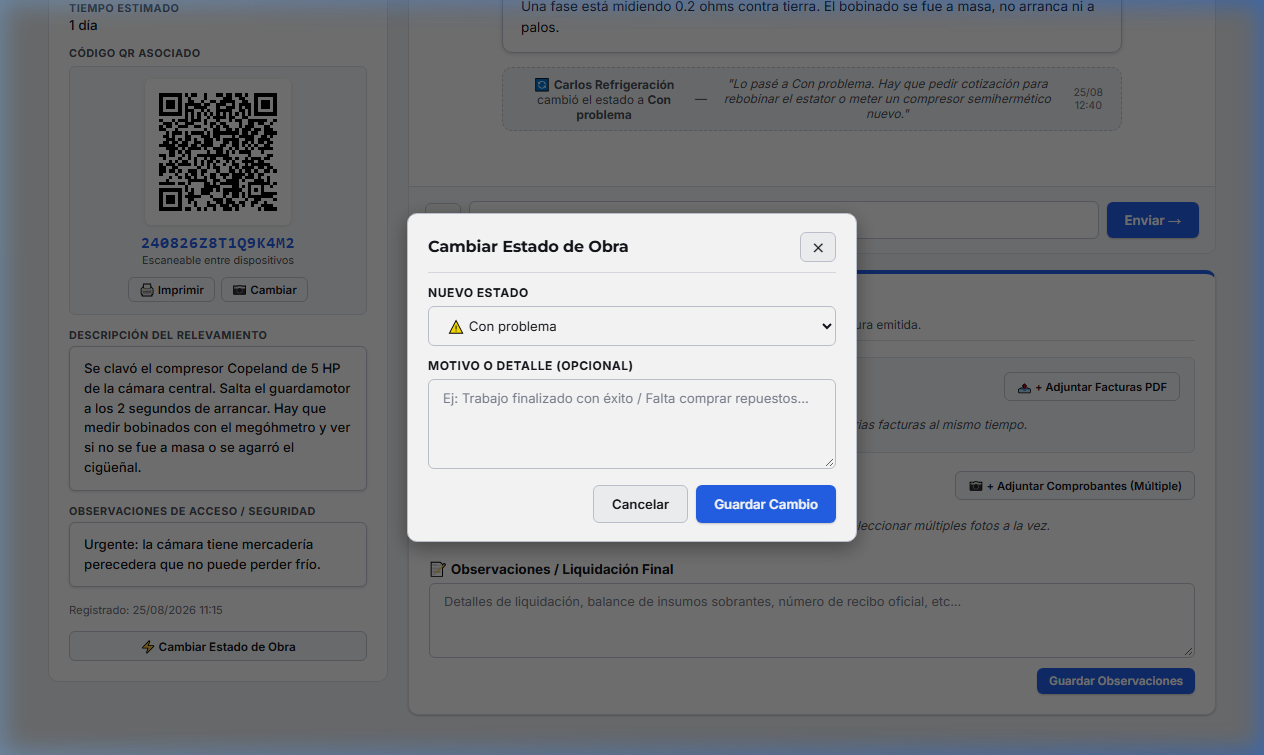Click the warning icon in the Nuevo Estado select
The width and height of the screenshot is (1264, 755).
456,326
